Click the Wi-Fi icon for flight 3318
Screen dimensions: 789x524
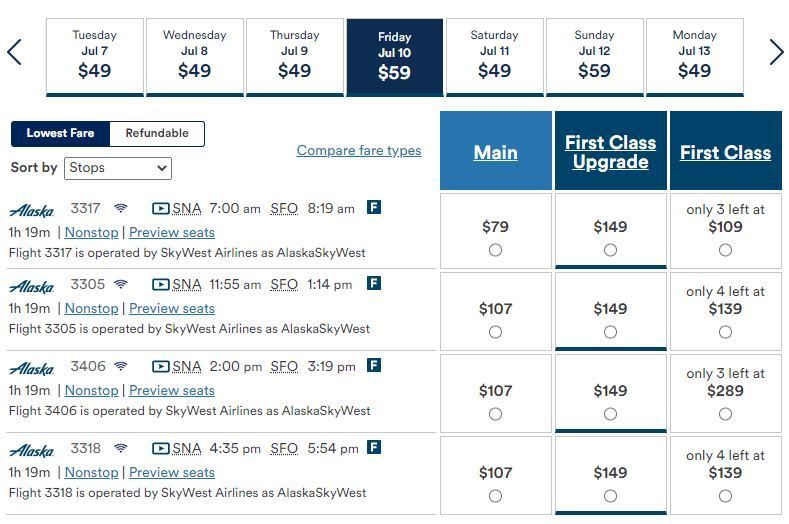point(121,449)
